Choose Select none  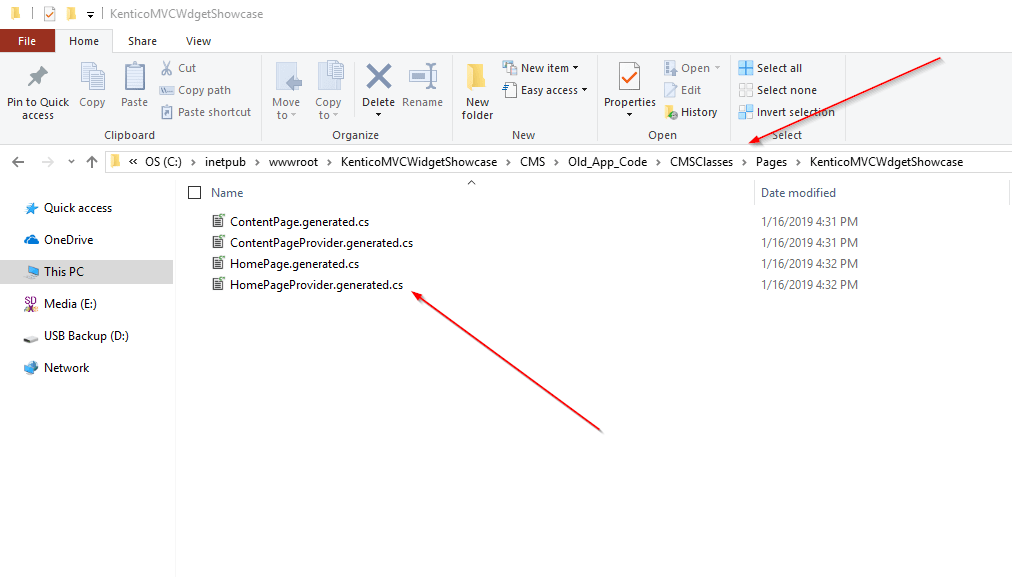click(x=778, y=90)
